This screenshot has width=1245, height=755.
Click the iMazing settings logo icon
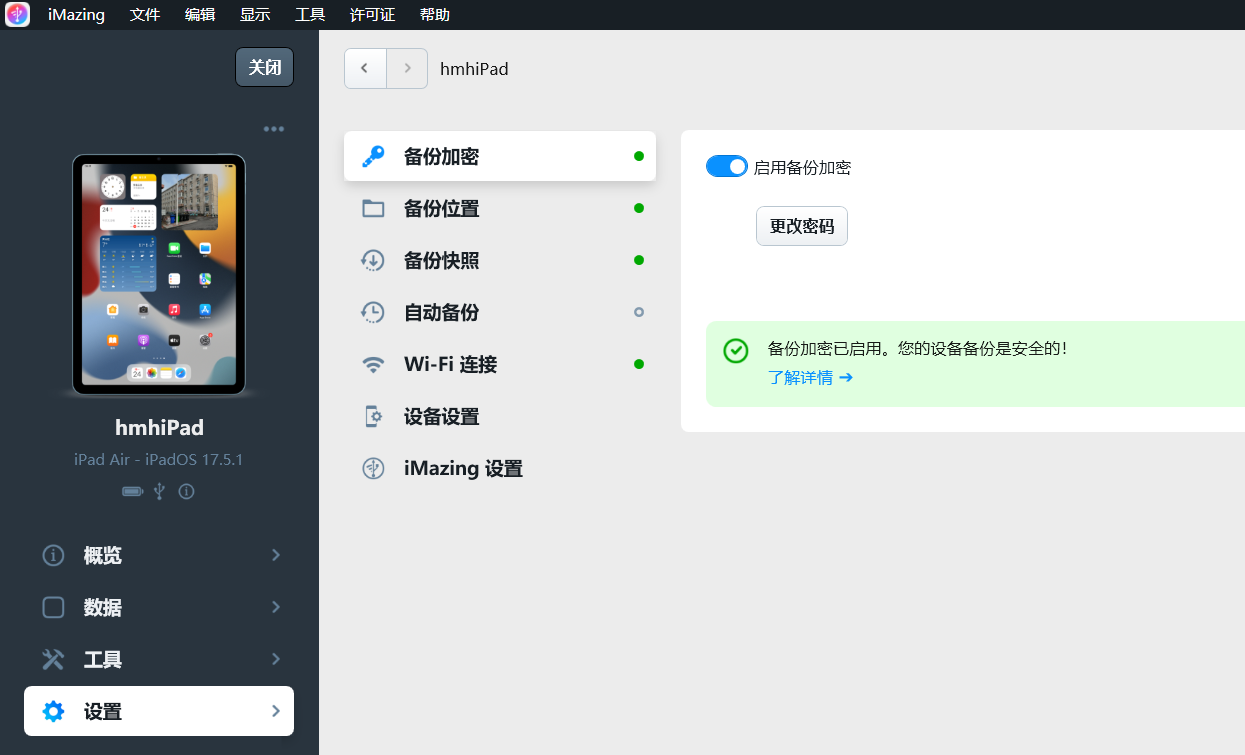[x=373, y=468]
